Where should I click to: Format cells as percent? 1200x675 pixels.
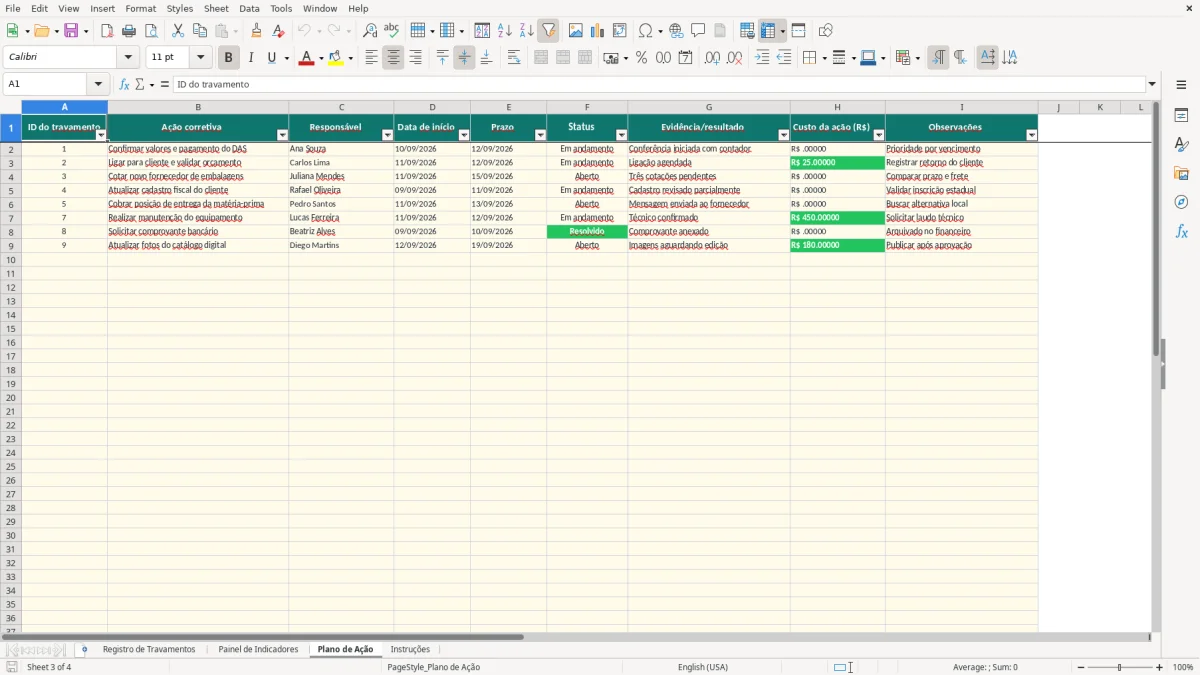(641, 58)
